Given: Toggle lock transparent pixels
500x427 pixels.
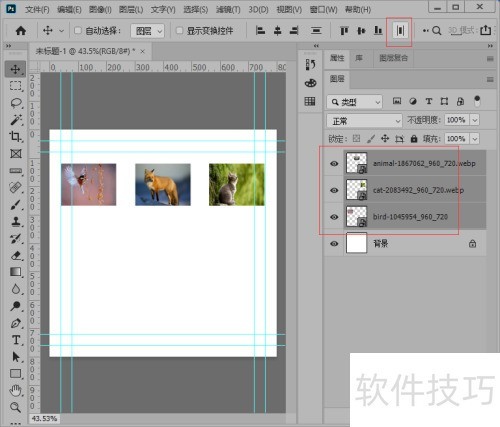Looking at the screenshot, I should click(x=356, y=139).
